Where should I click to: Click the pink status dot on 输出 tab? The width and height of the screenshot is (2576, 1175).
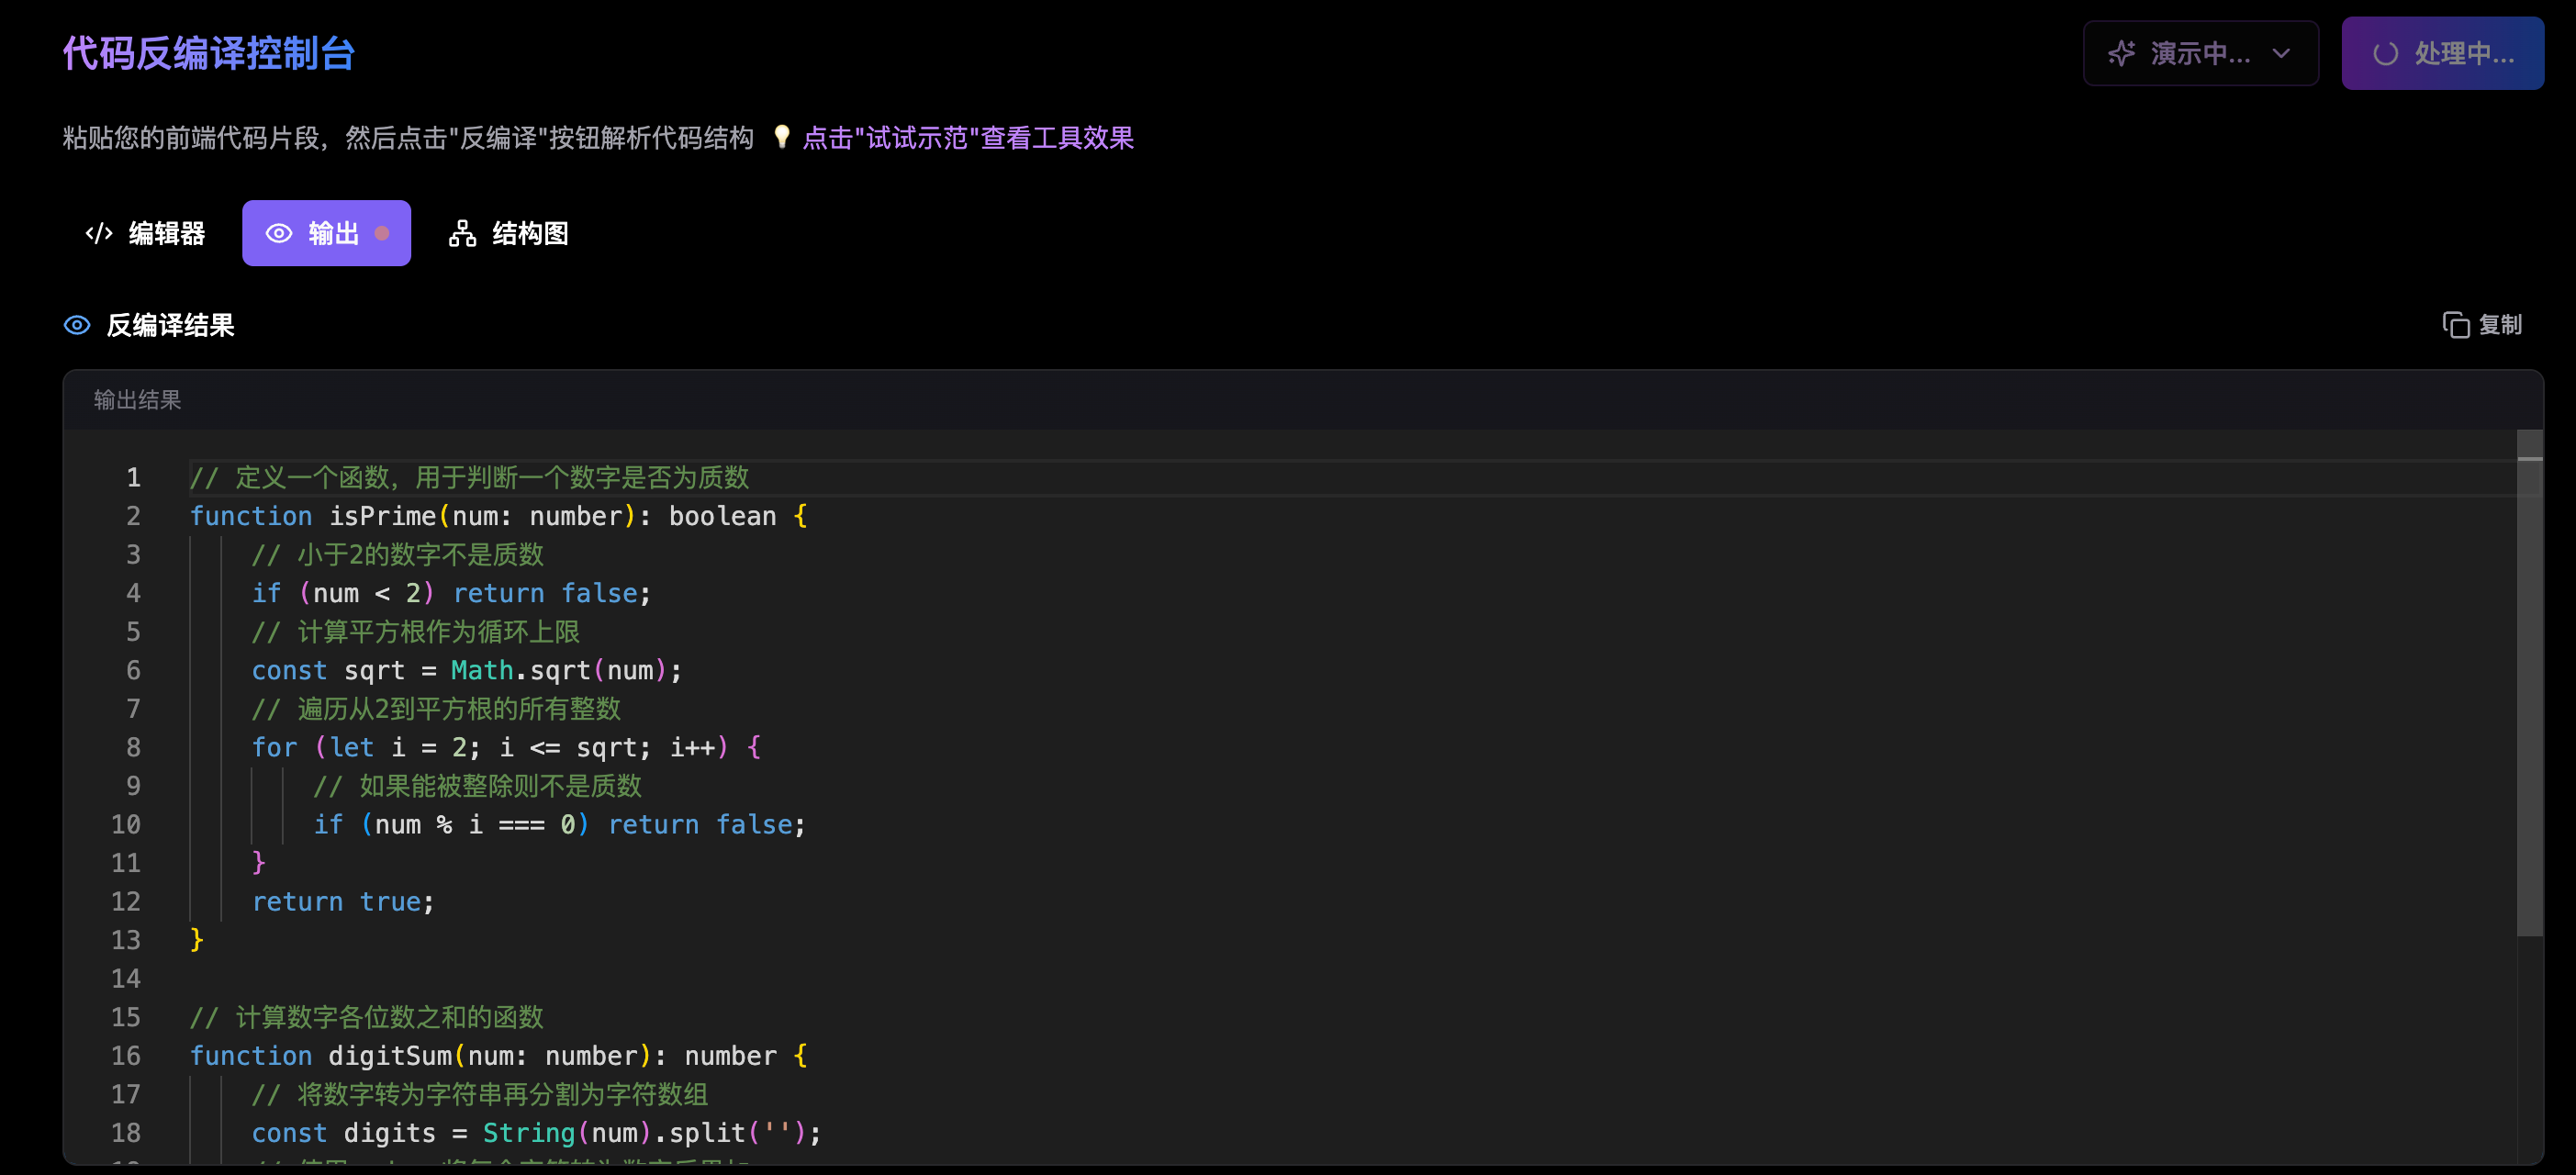(382, 233)
